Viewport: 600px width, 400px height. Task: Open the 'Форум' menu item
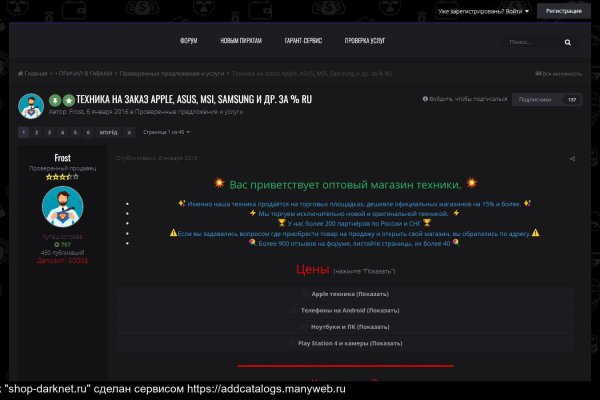tap(189, 41)
